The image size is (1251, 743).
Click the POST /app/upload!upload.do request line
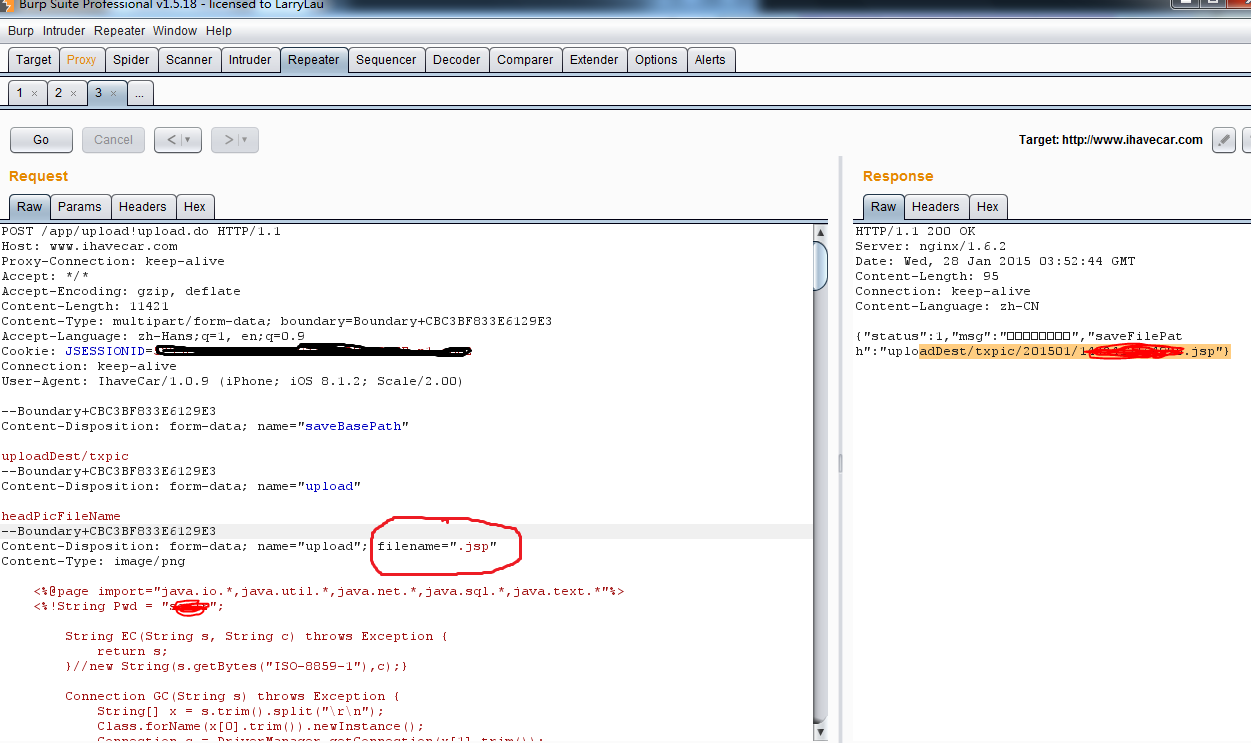(141, 231)
